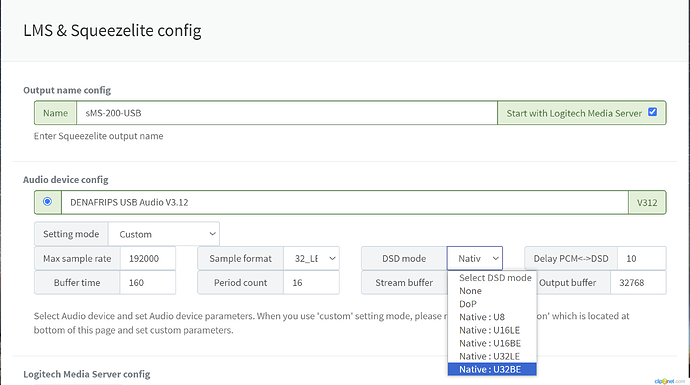690x385 pixels.
Task: Click the Buffer time value field
Action: (x=148, y=282)
